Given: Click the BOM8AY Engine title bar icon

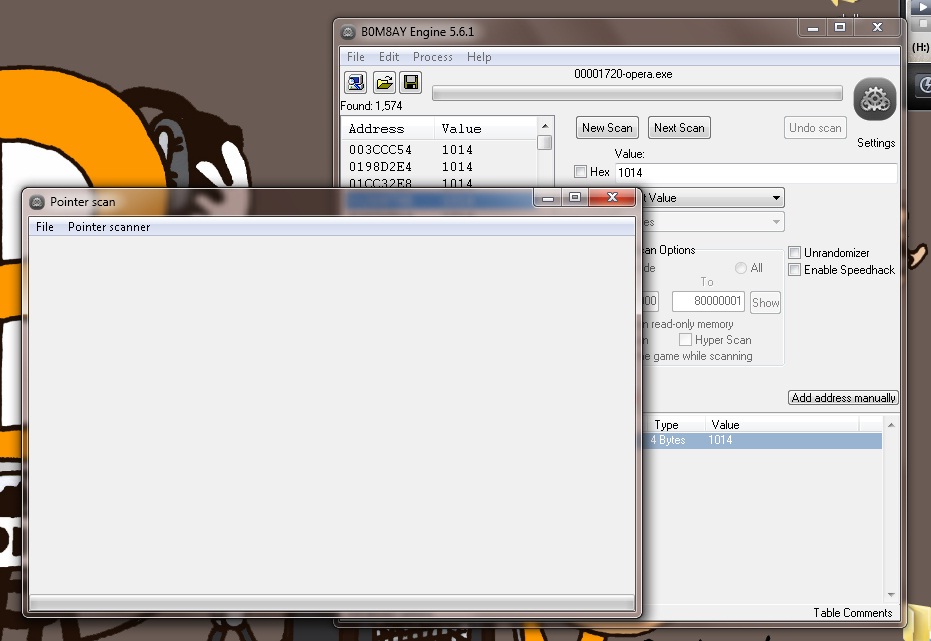Looking at the screenshot, I should 348,30.
